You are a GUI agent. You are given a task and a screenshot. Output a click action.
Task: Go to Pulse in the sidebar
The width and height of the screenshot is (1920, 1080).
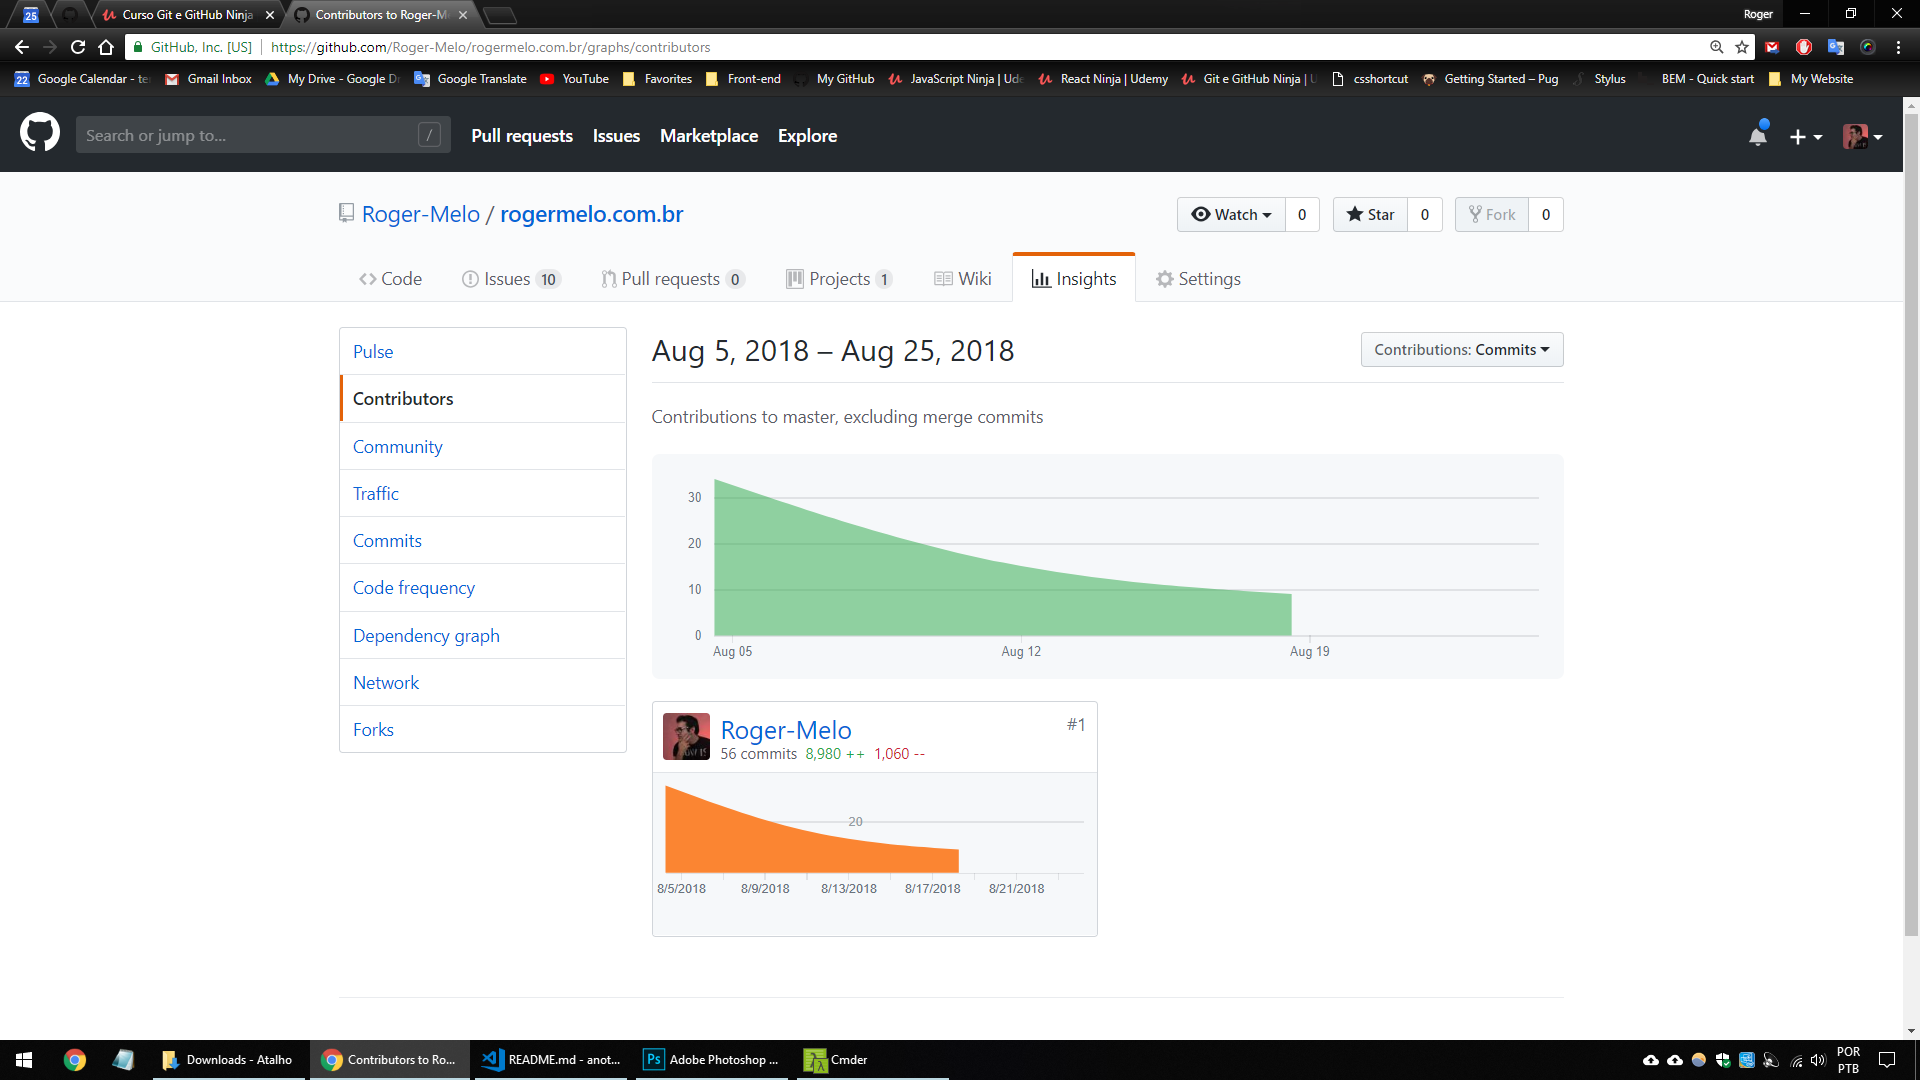pyautogui.click(x=483, y=351)
